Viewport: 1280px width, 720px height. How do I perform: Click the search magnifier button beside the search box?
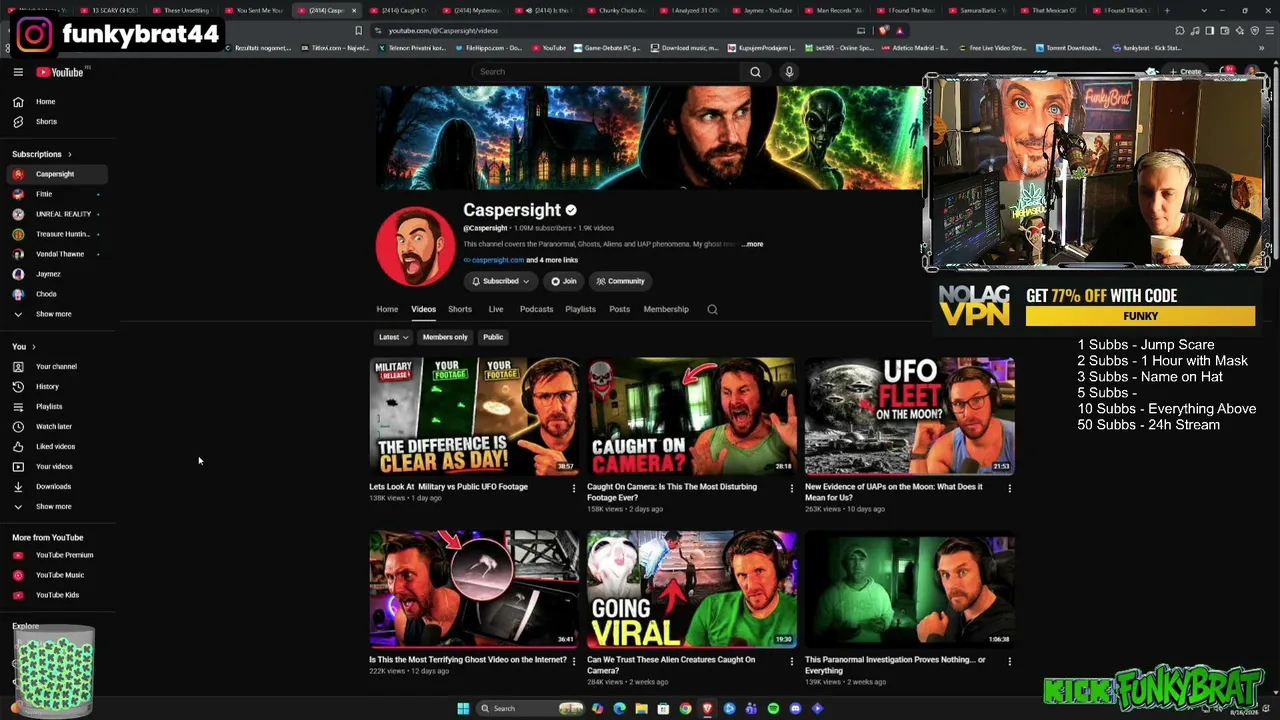pyautogui.click(x=755, y=72)
